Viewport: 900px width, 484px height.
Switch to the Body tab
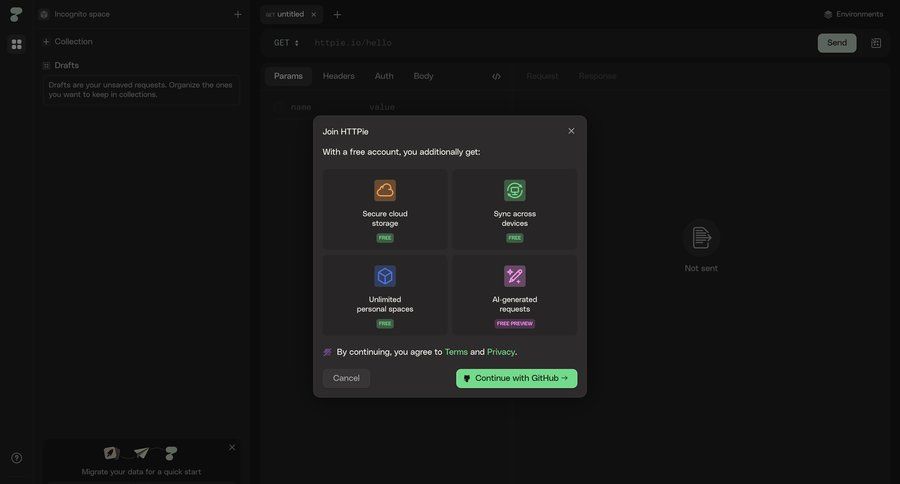424,76
